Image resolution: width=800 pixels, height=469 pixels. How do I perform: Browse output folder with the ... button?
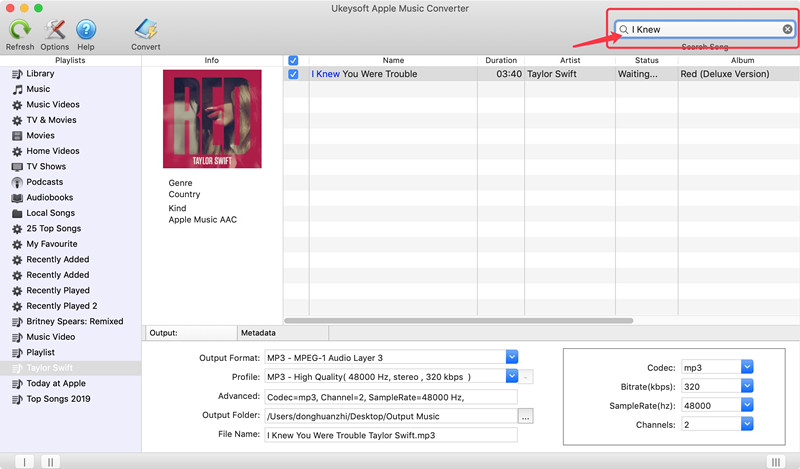coord(526,416)
